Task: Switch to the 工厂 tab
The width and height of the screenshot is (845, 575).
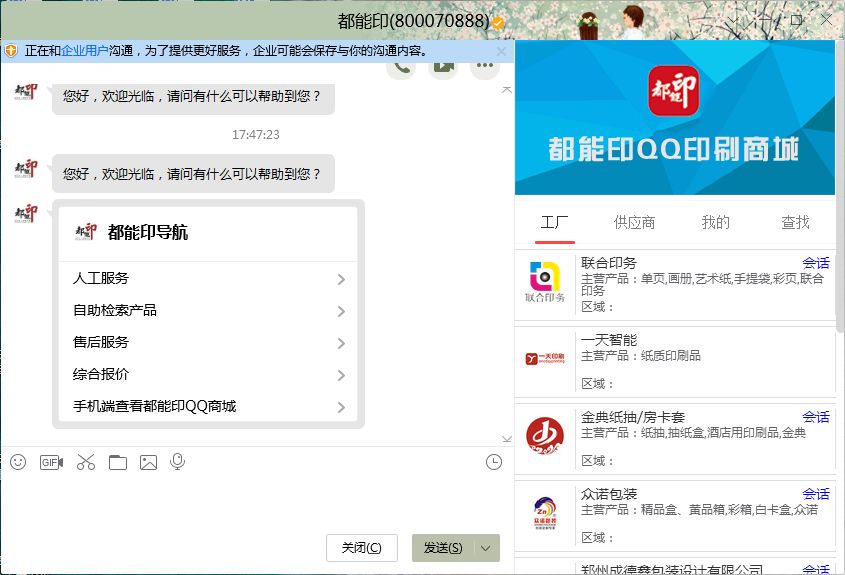Action: pyautogui.click(x=555, y=222)
